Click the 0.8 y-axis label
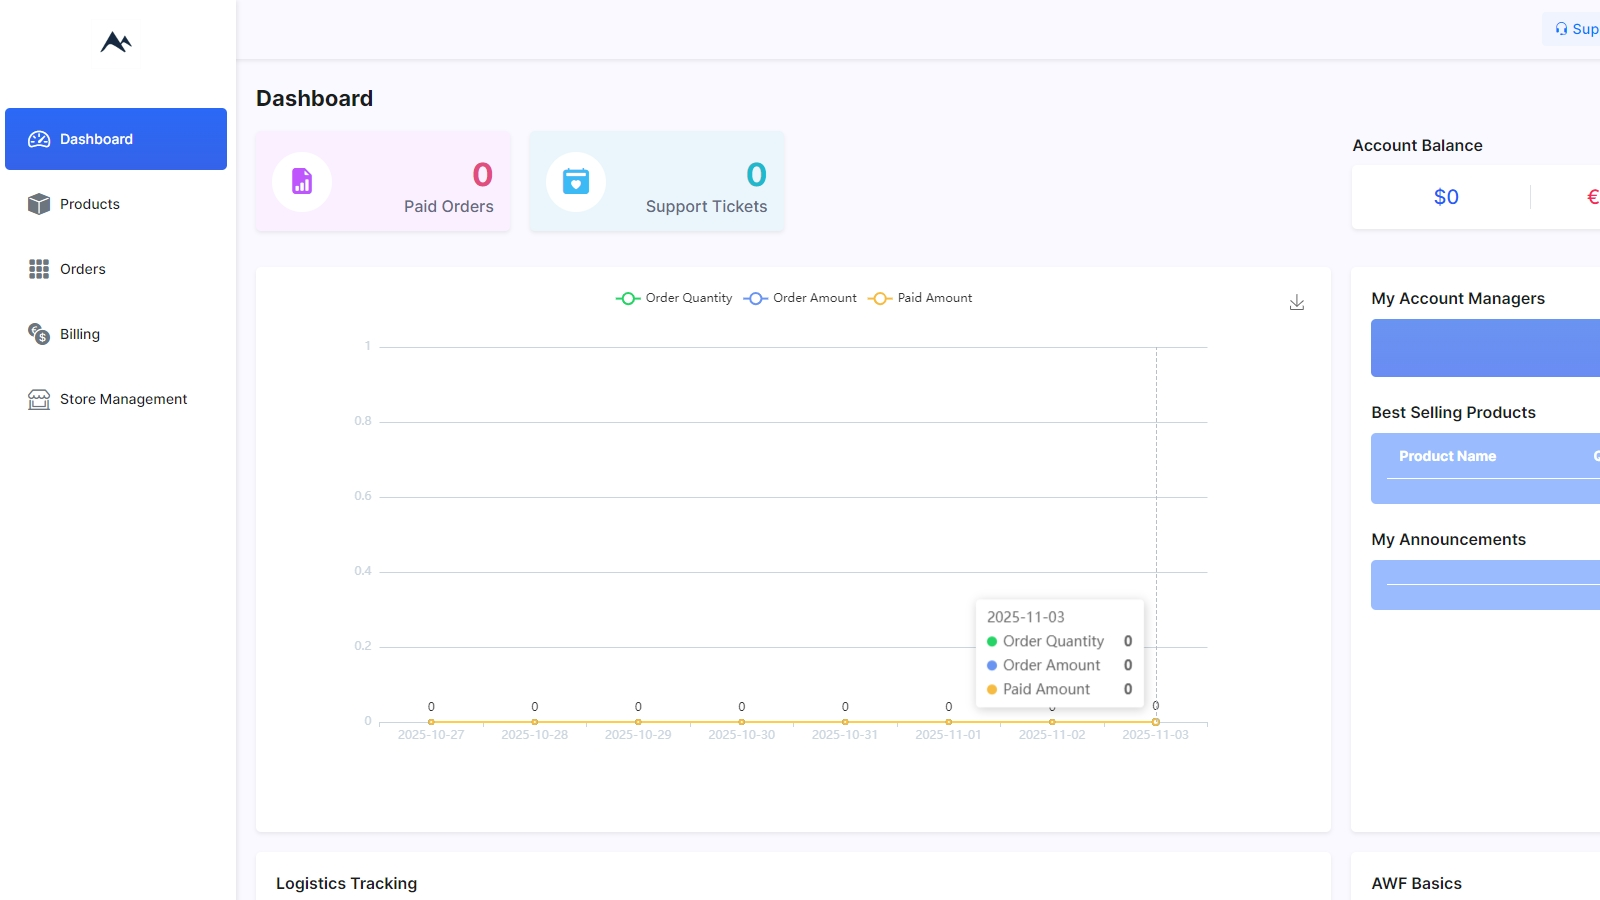 (x=363, y=421)
